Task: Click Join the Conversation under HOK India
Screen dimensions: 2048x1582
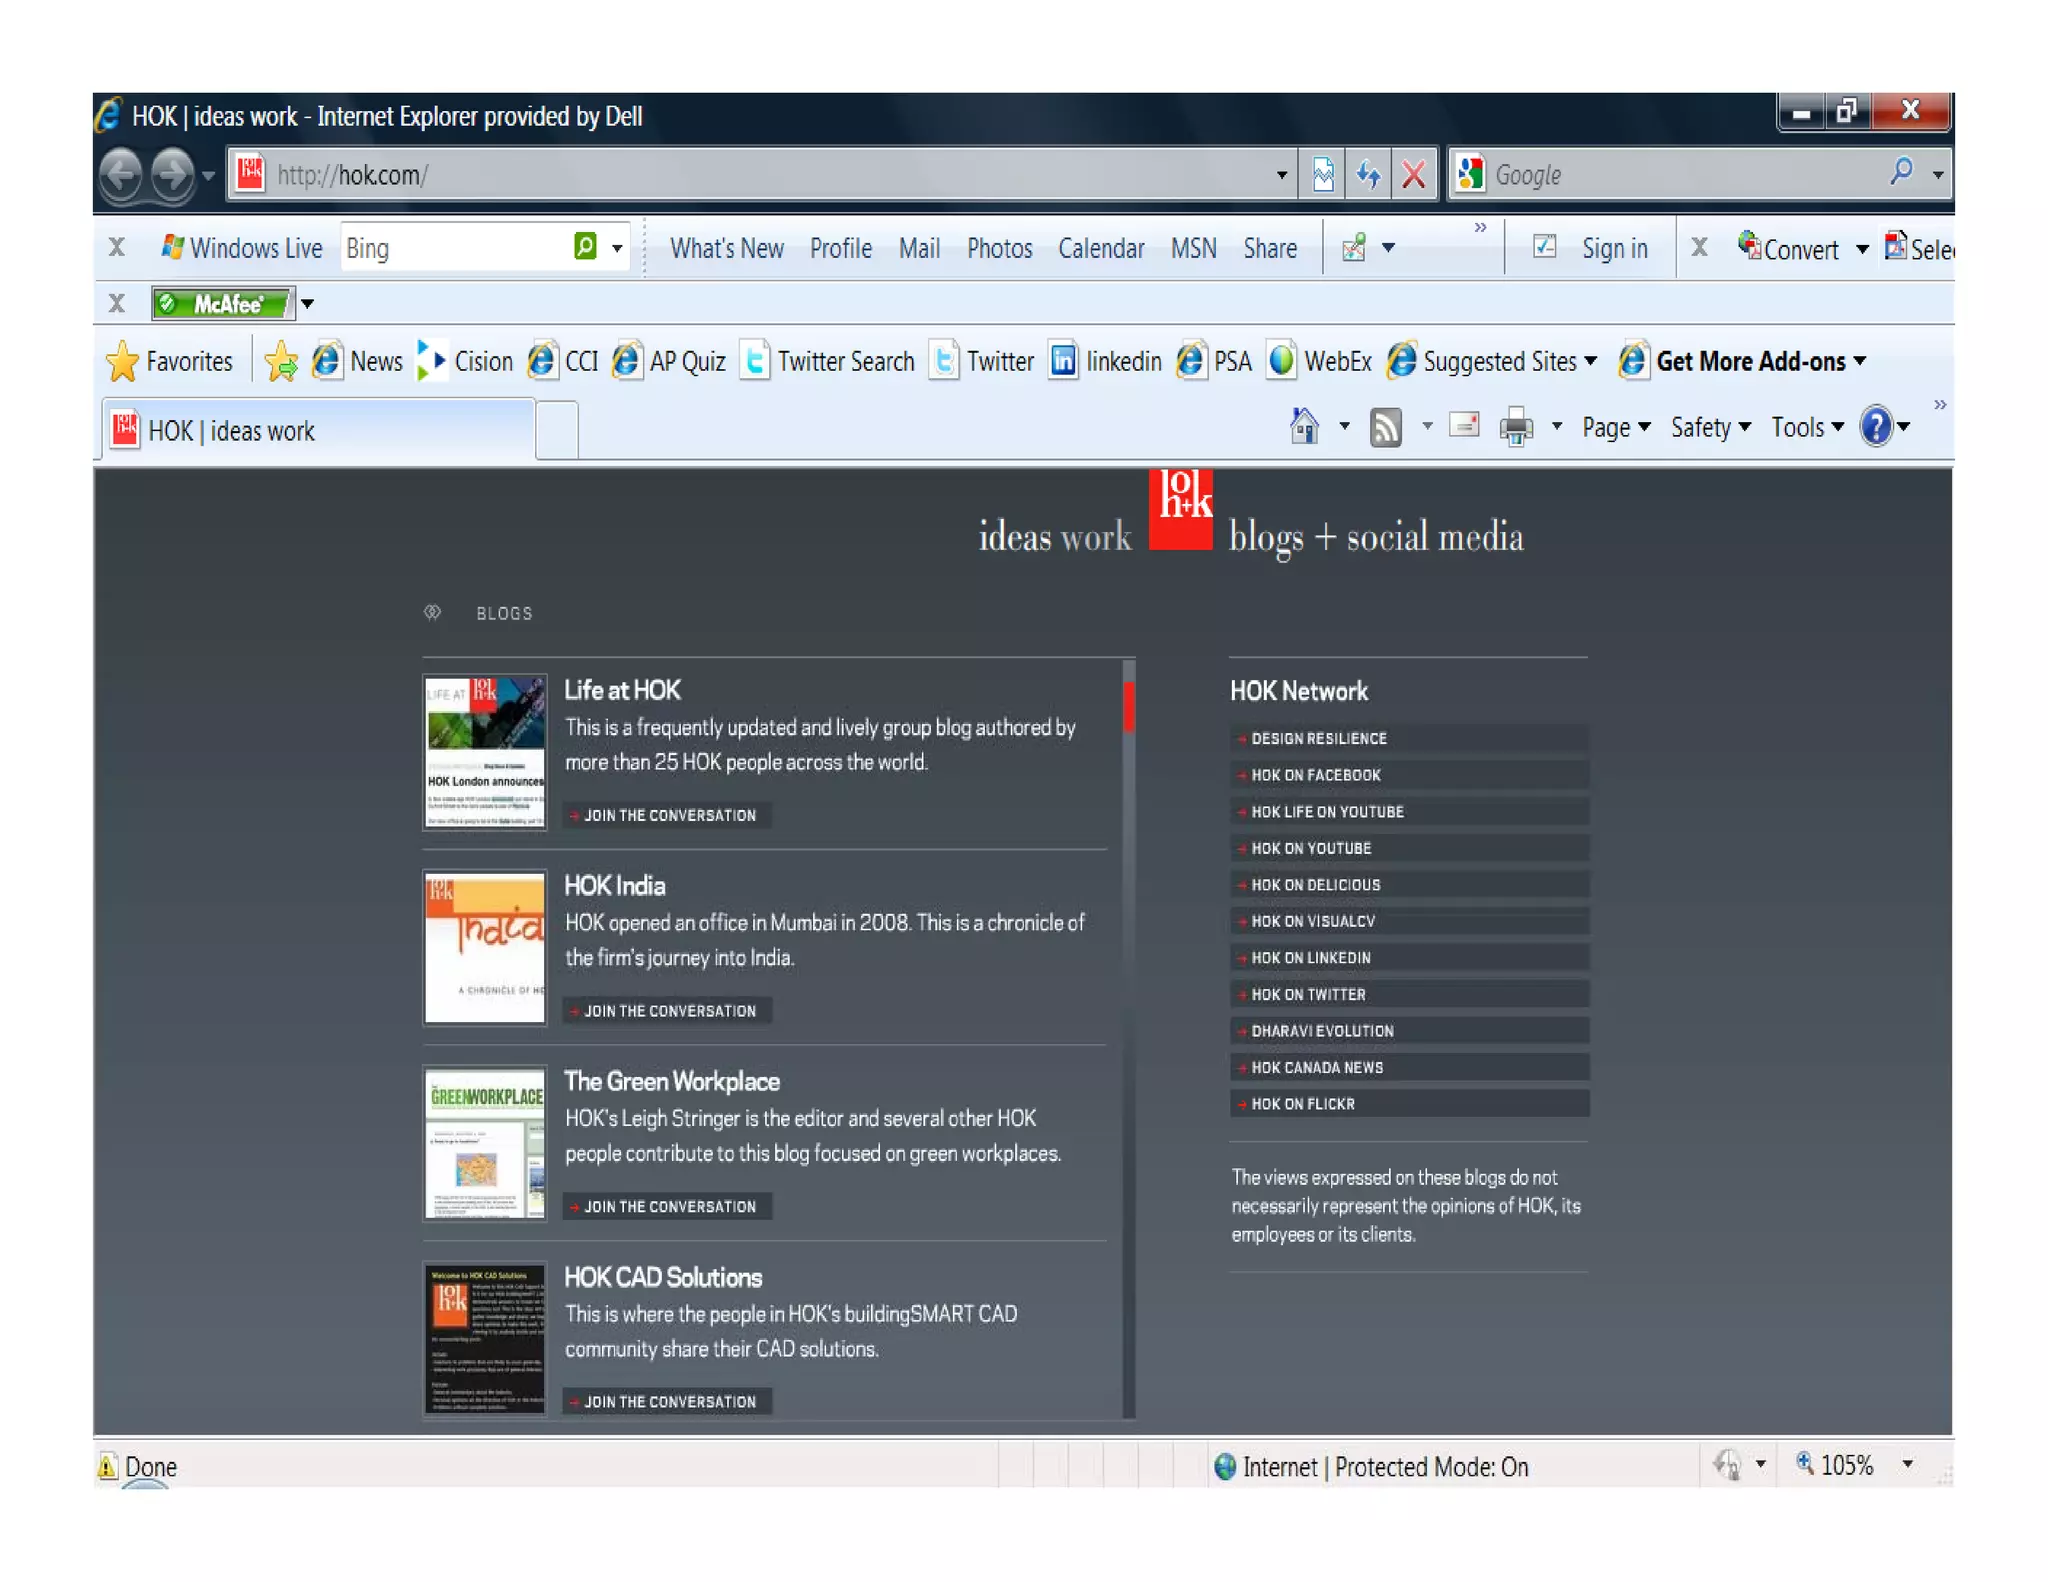Action: pos(667,1011)
